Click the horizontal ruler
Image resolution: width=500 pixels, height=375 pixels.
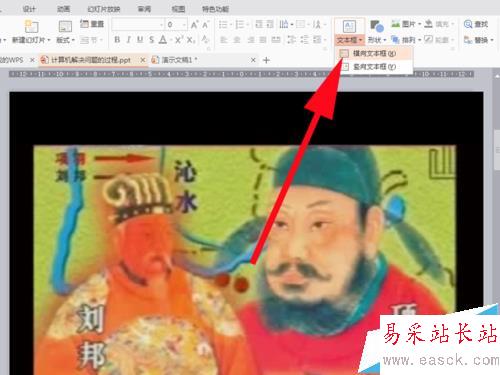click(x=241, y=74)
